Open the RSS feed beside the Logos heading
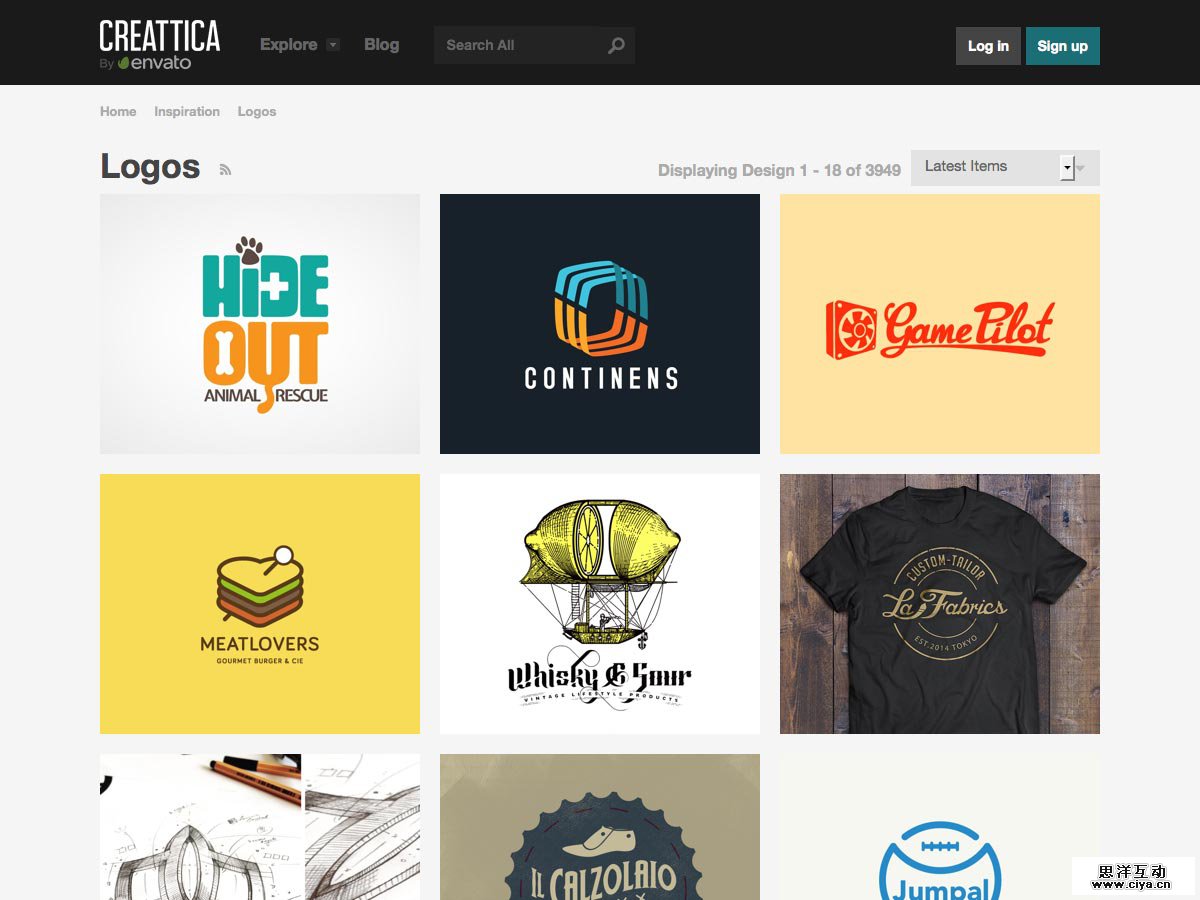 pos(225,170)
